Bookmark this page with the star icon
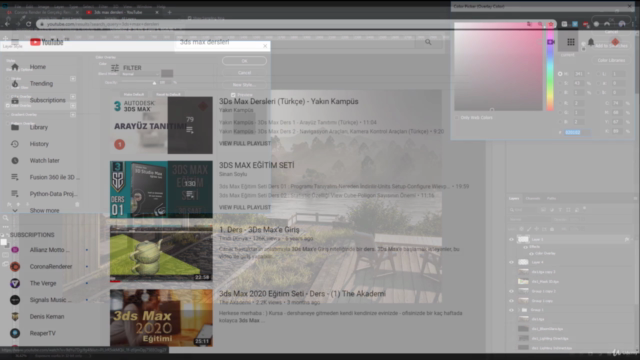Screen dimensions: 640x360 point(551,24)
